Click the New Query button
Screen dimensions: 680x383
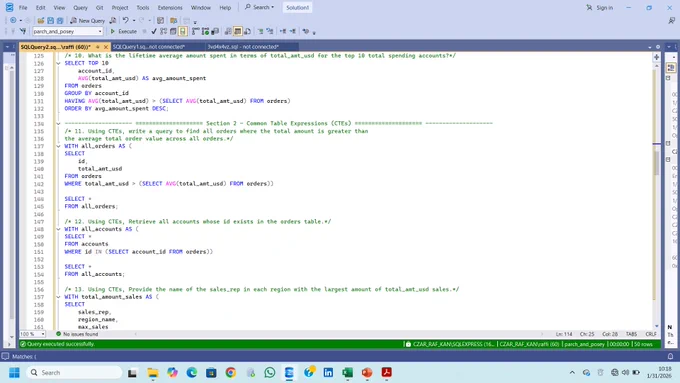(87, 20)
